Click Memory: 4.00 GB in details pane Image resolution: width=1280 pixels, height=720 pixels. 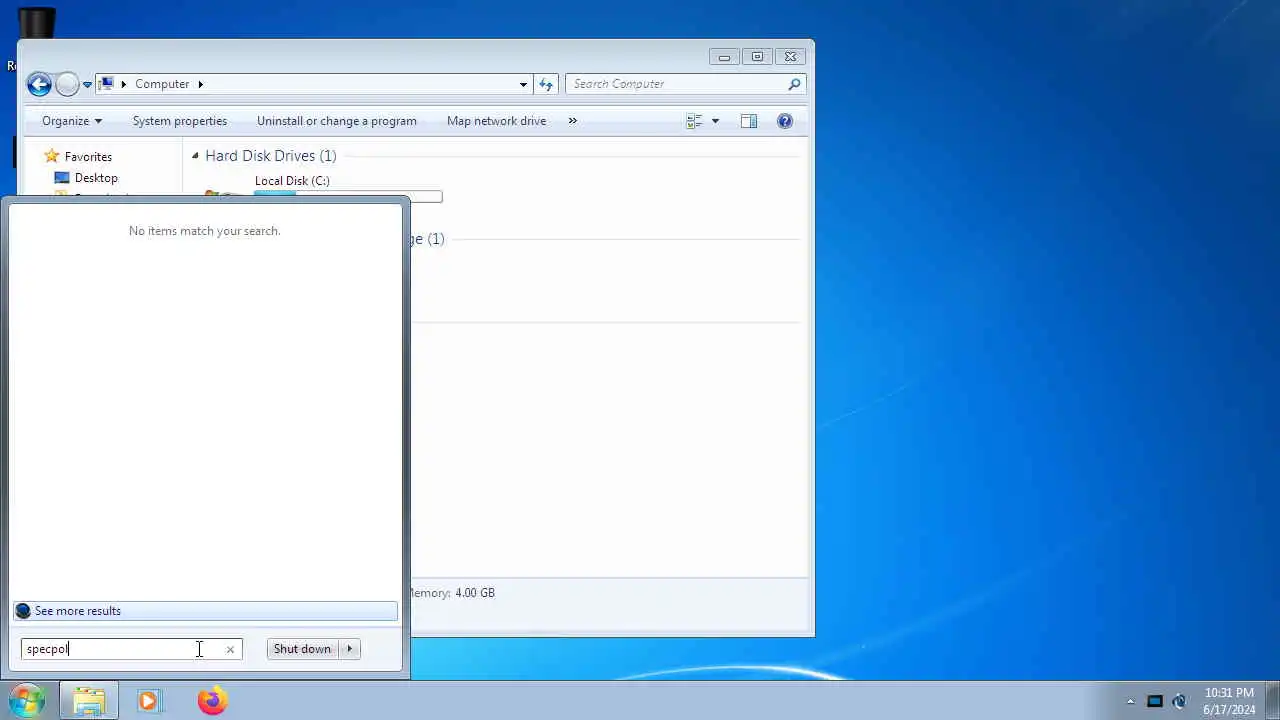(x=453, y=593)
